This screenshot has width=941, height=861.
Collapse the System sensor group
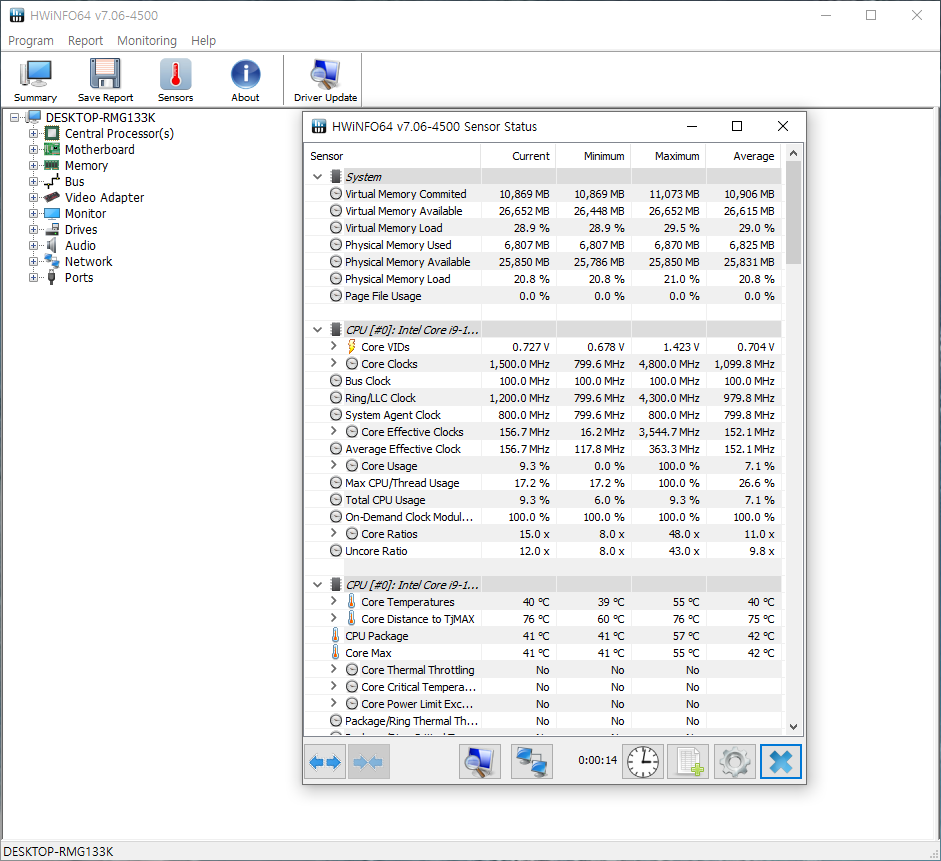click(317, 177)
